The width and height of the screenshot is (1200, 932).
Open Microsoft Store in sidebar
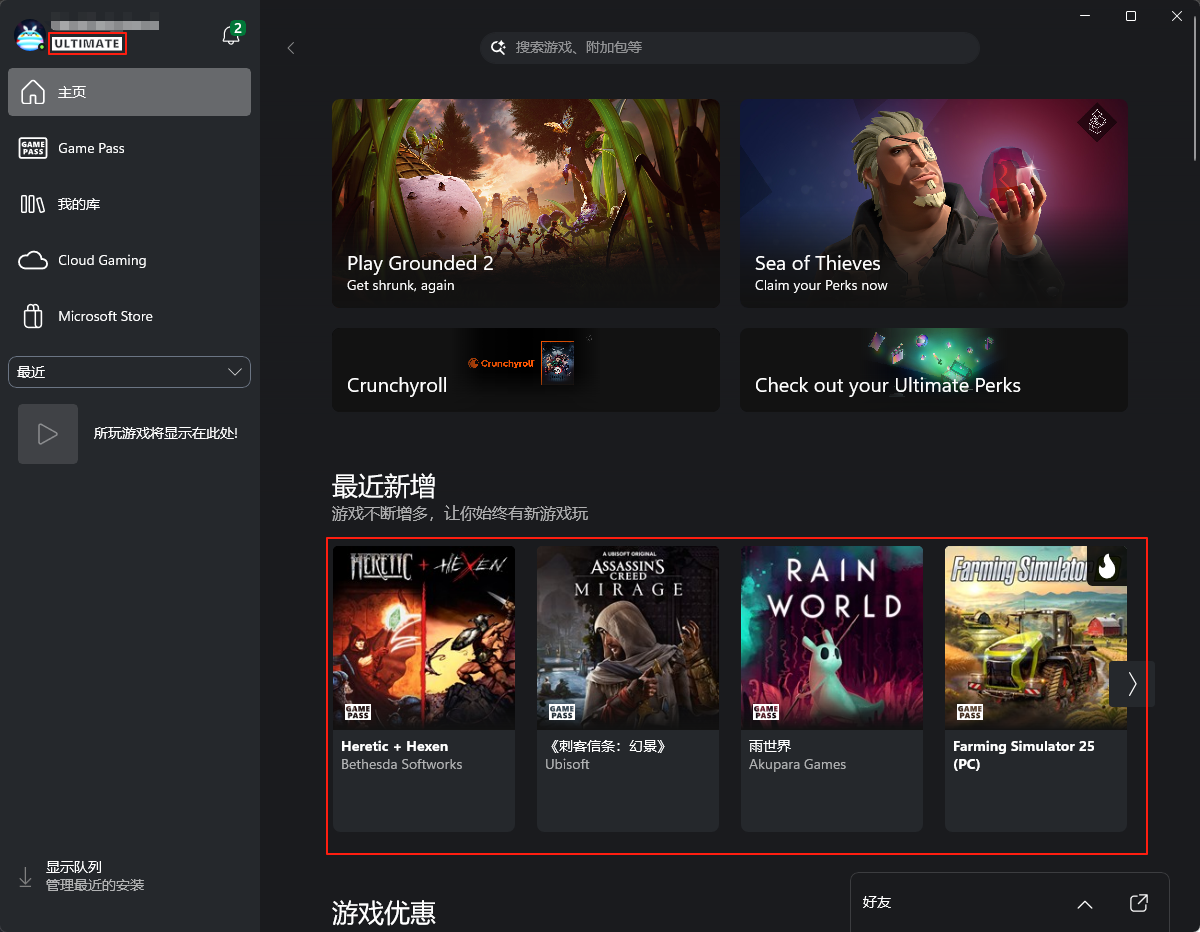[x=129, y=316]
